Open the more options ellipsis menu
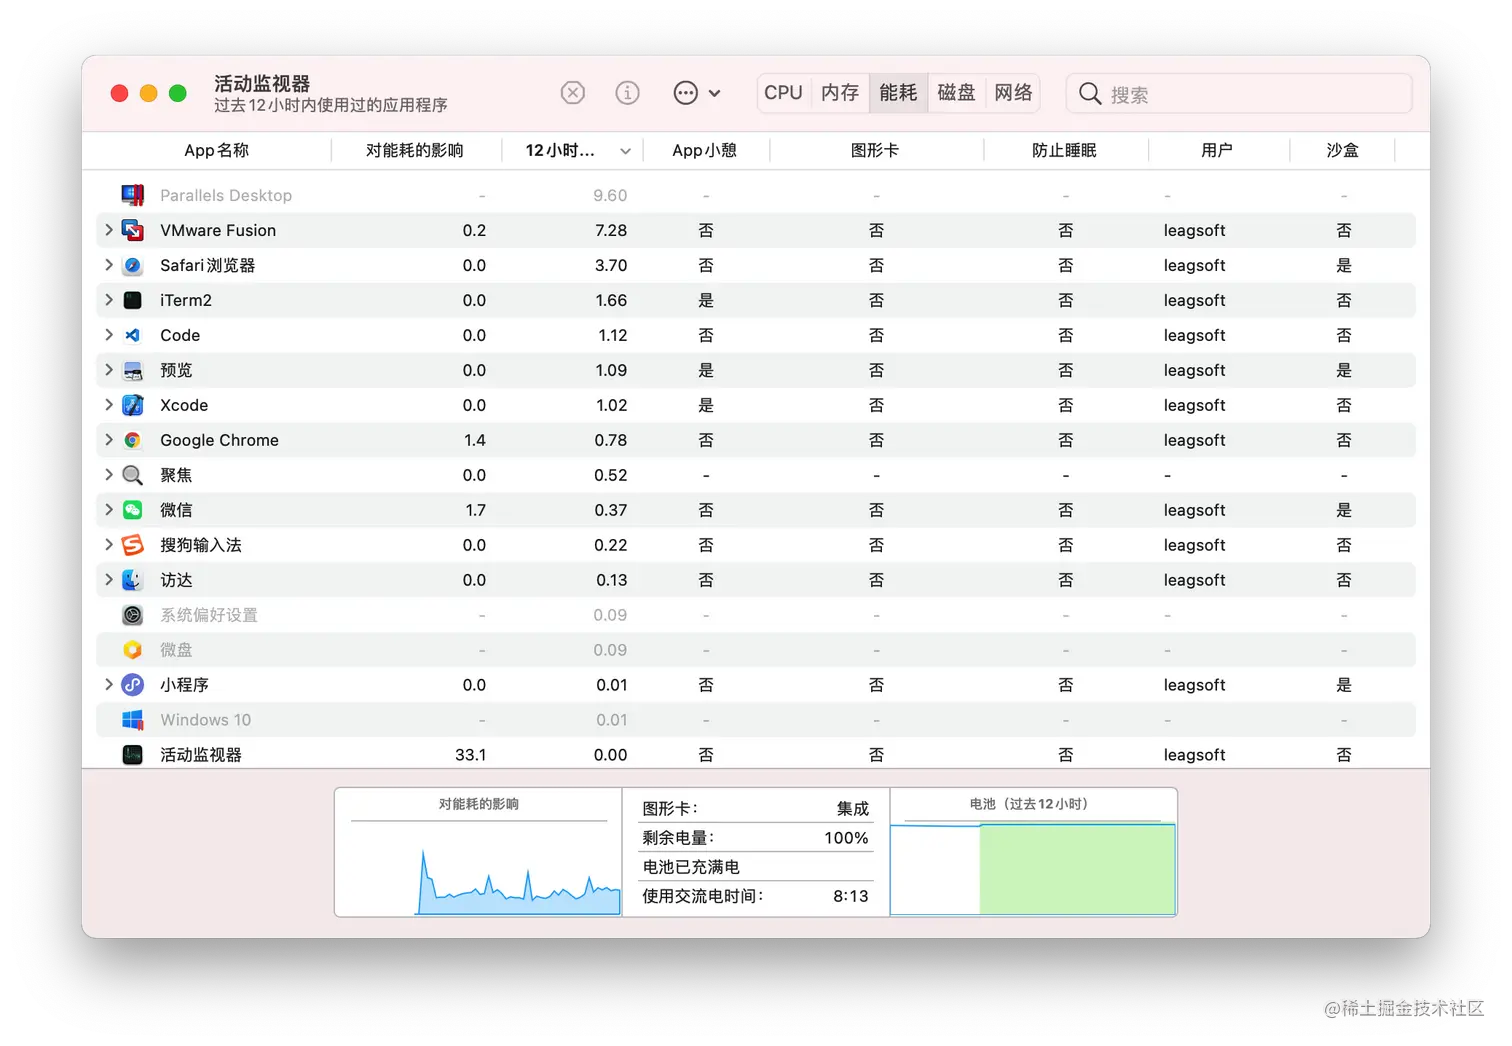Screen dimensions: 1512x1046 [696, 93]
